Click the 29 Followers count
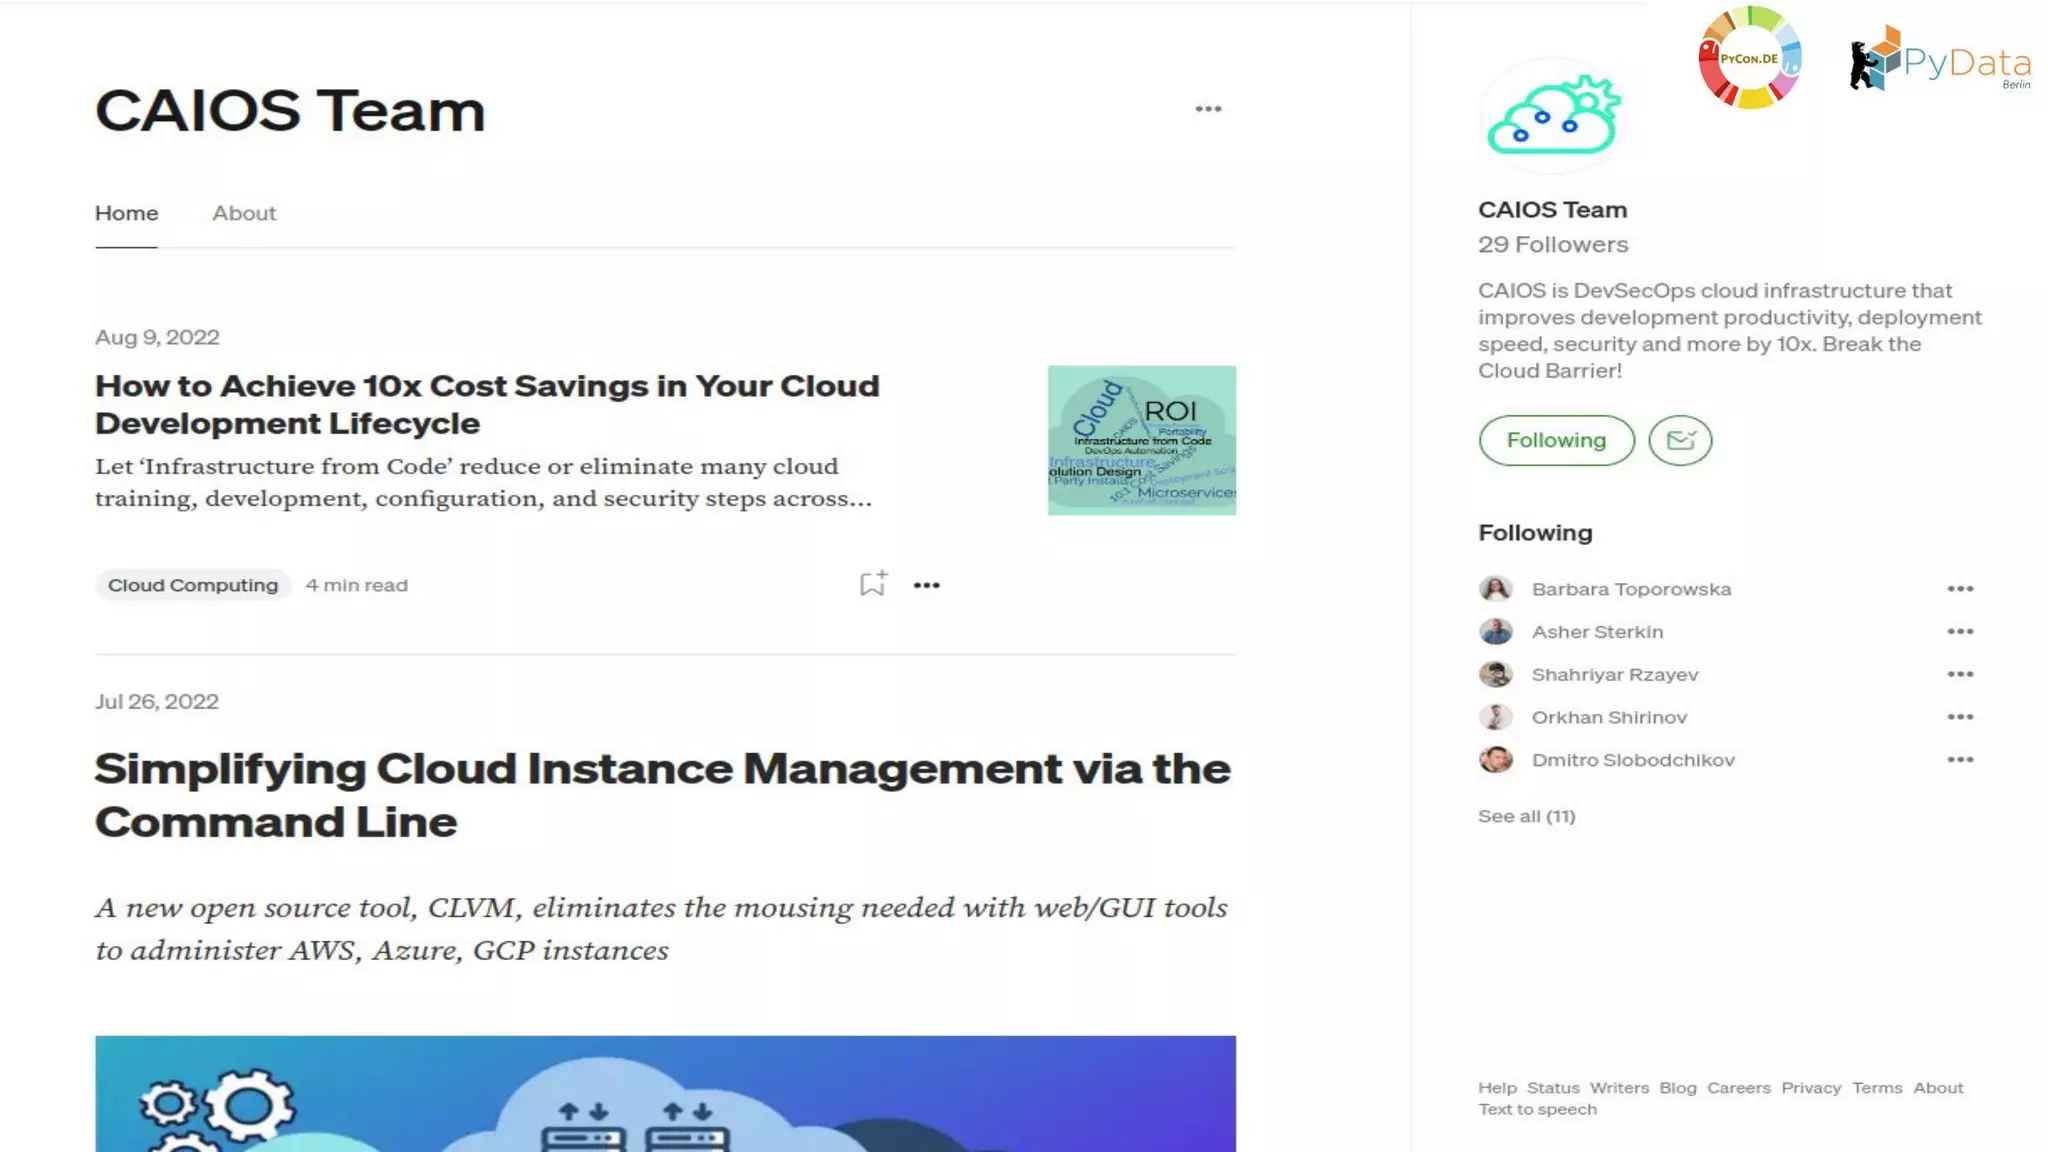Screen dimensions: 2048x1152 coord(1553,244)
